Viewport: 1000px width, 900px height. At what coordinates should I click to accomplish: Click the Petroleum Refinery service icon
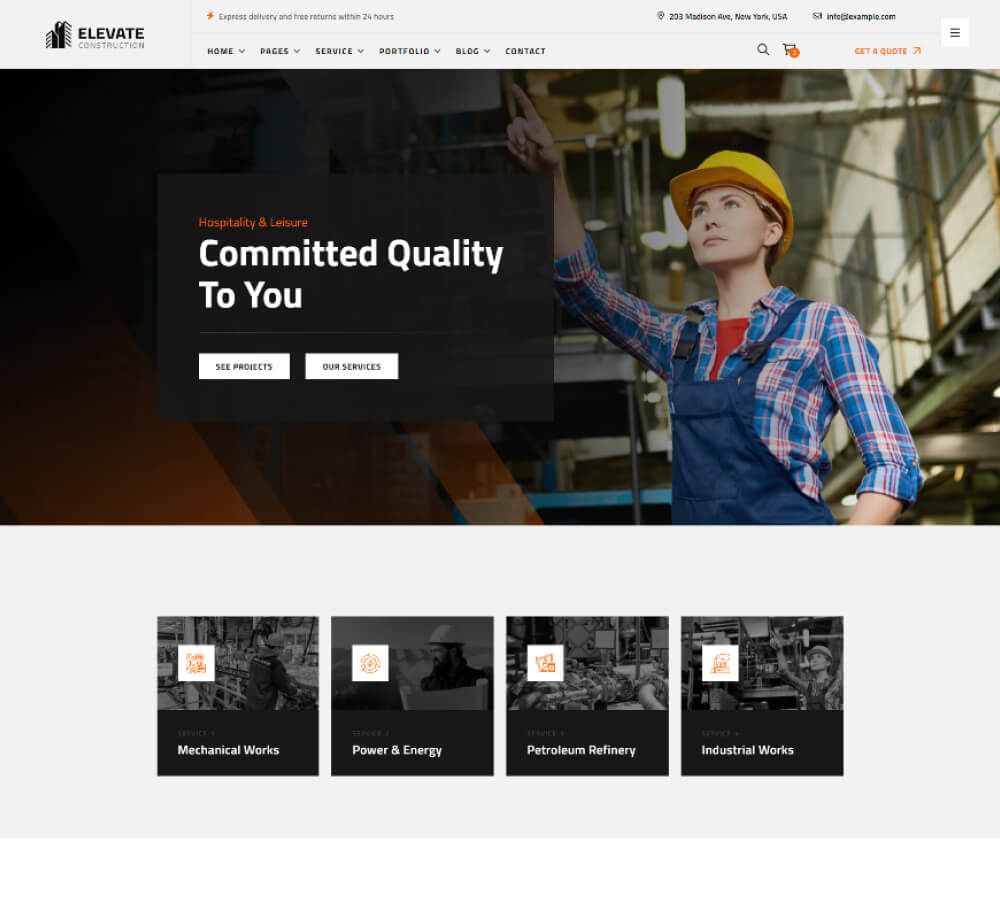click(x=546, y=662)
